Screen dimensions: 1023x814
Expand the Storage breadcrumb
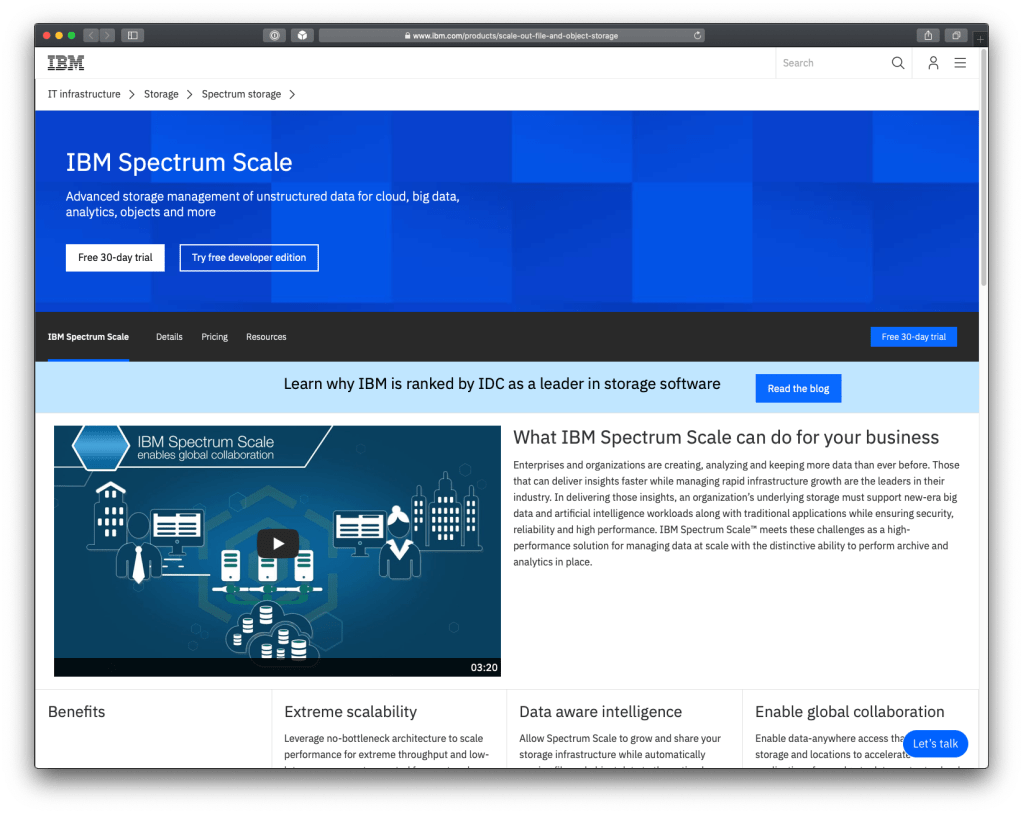161,94
